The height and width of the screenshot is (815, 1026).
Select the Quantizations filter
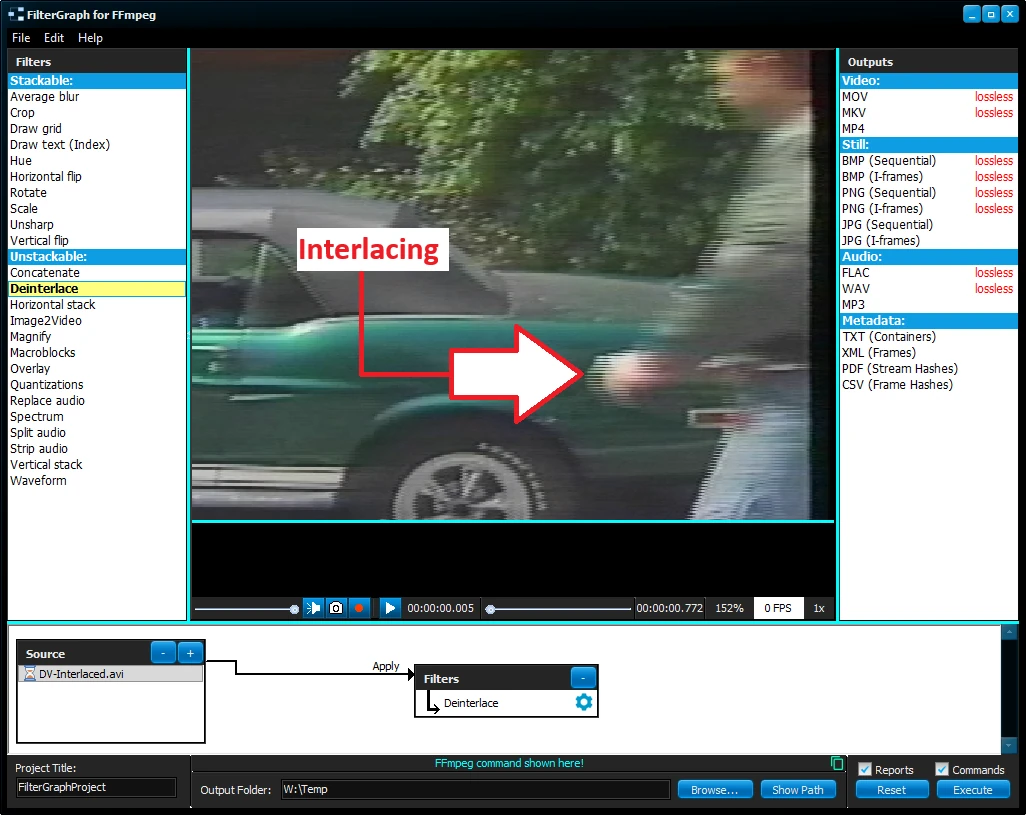point(97,385)
